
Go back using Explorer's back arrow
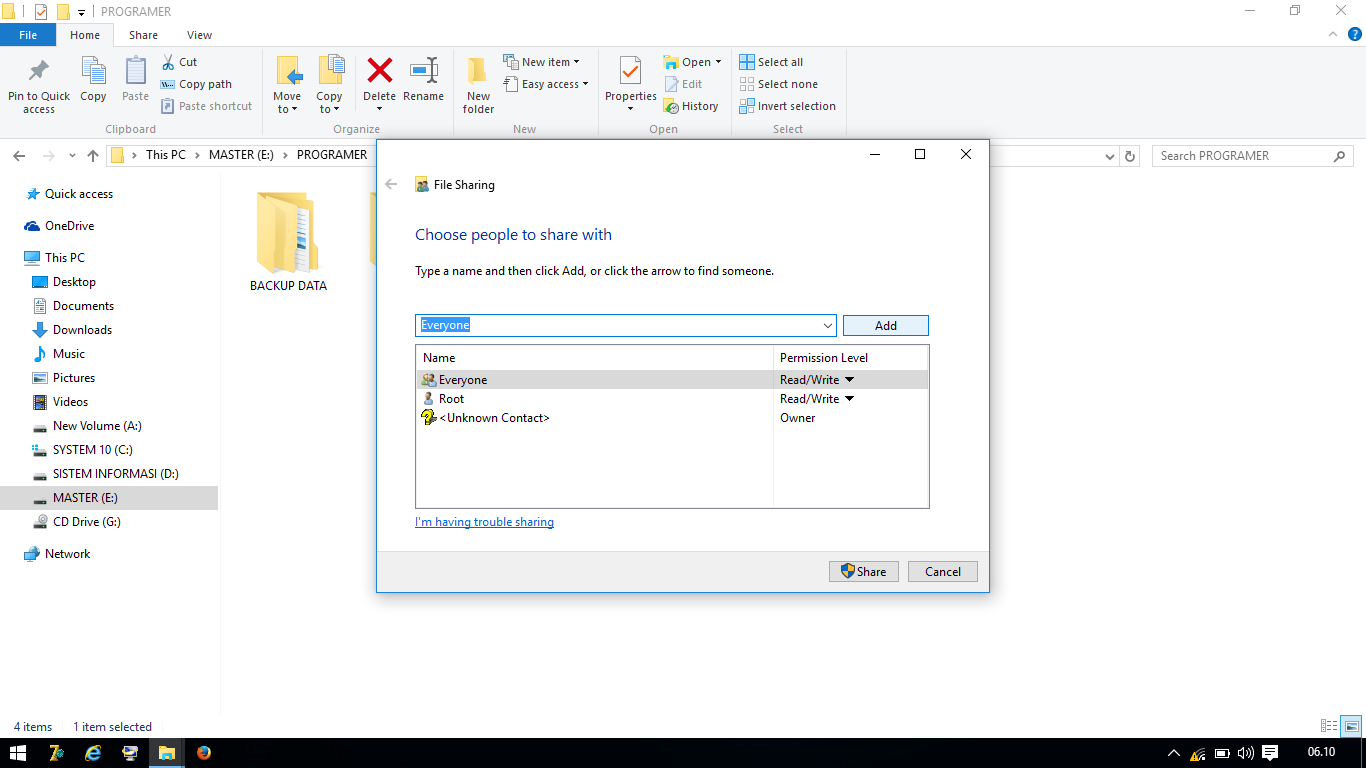(19, 156)
